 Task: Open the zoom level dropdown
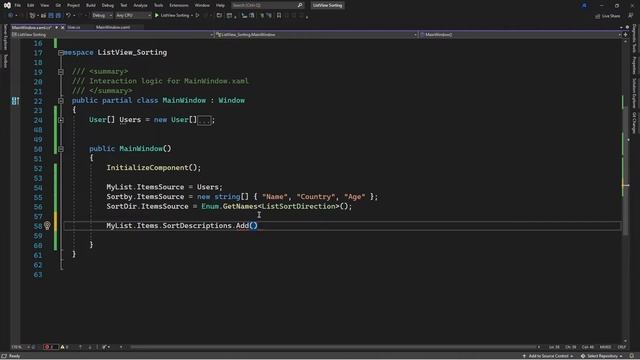[20, 347]
